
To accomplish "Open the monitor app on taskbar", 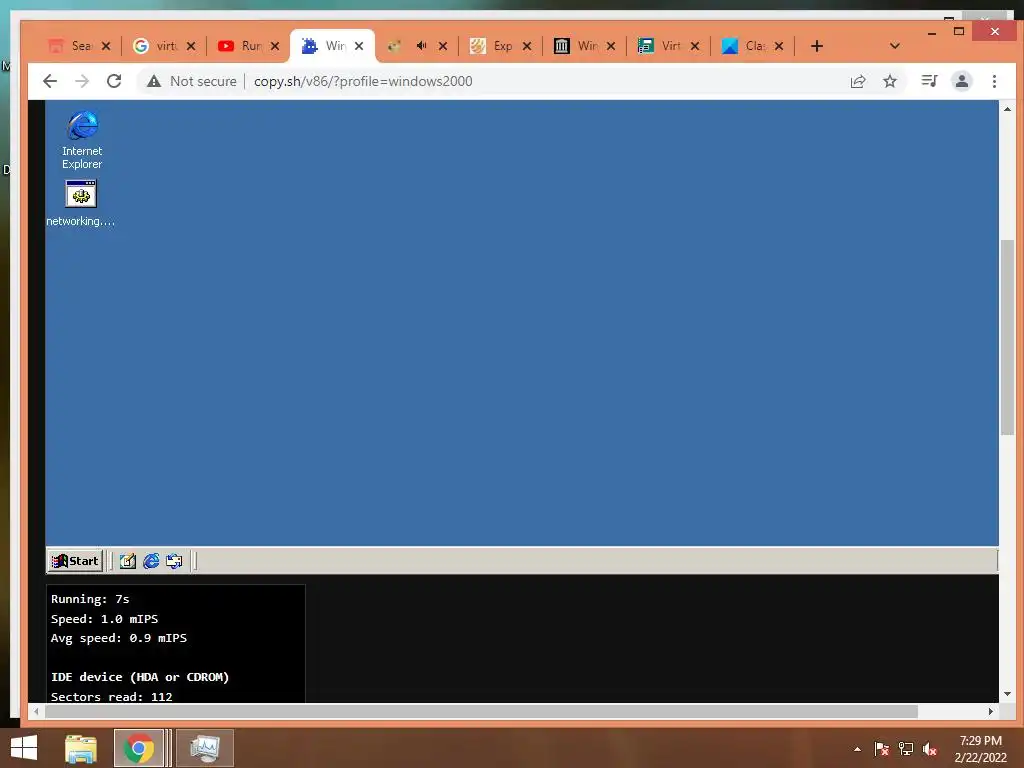I will pos(204,748).
